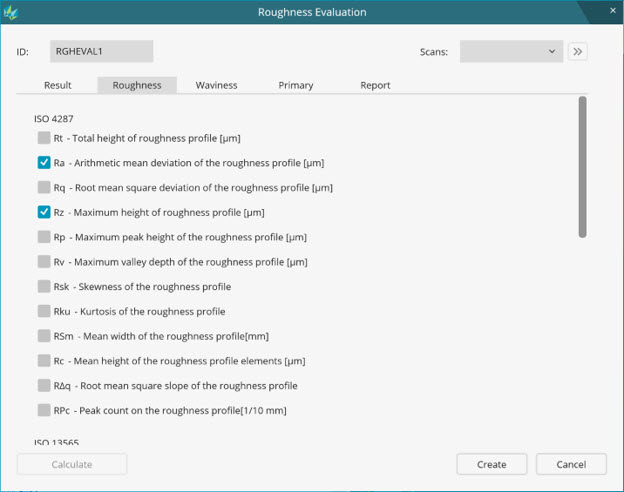
Task: Click the Cancel button
Action: pyautogui.click(x=571, y=464)
